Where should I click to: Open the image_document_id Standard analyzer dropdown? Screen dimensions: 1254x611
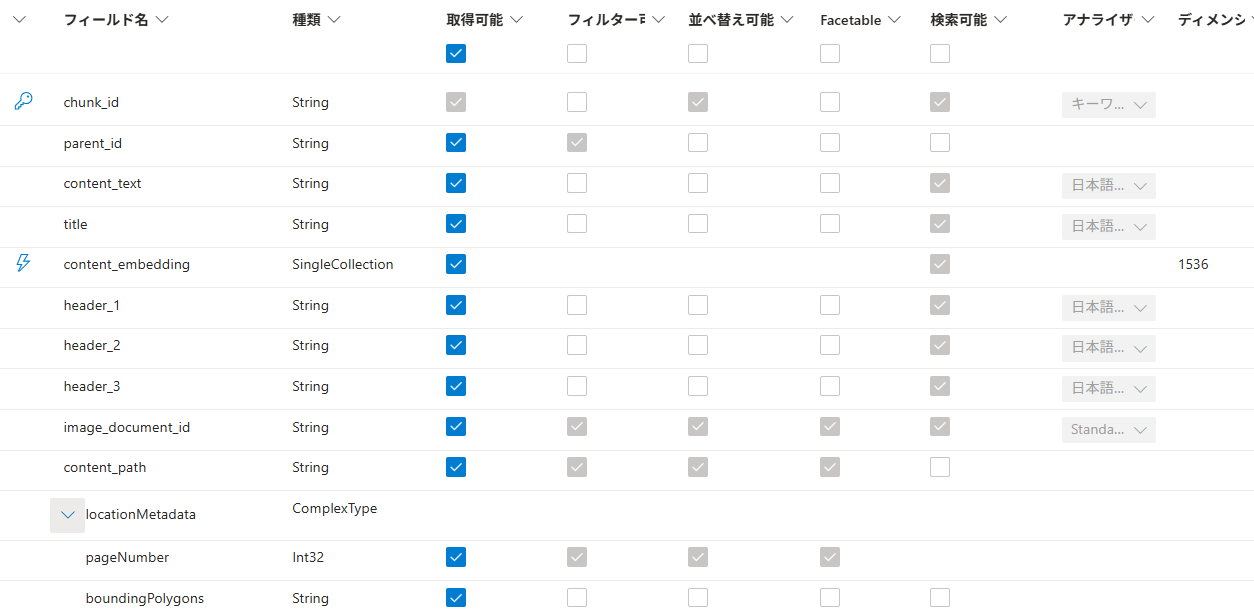point(1109,430)
